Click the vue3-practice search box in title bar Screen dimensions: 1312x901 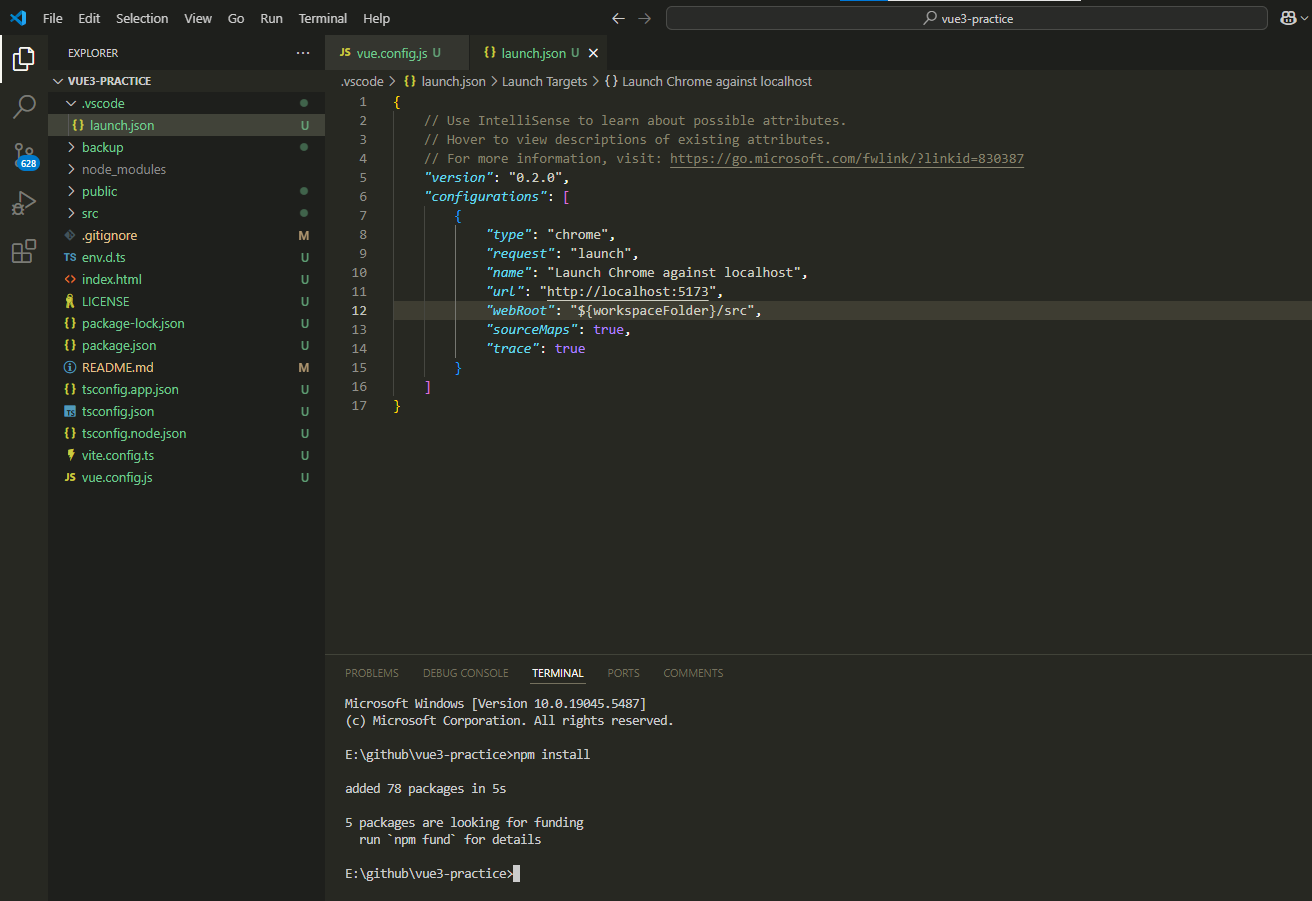[x=965, y=17]
